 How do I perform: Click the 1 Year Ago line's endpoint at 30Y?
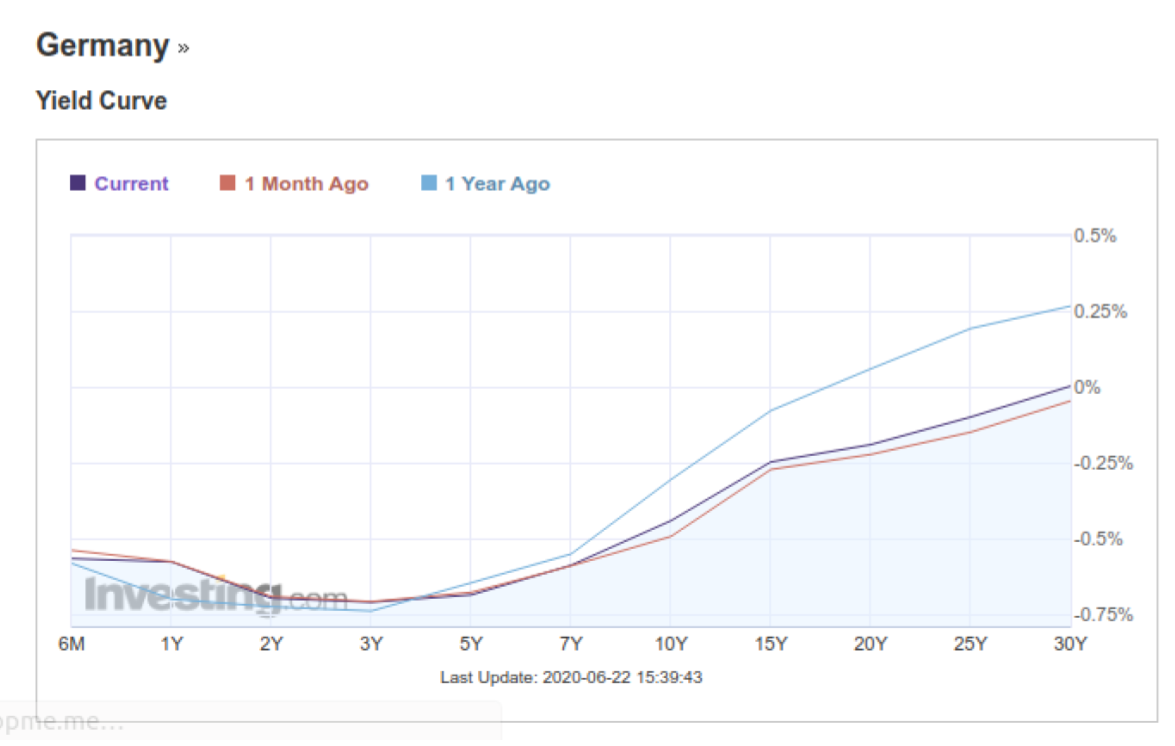(x=1070, y=306)
